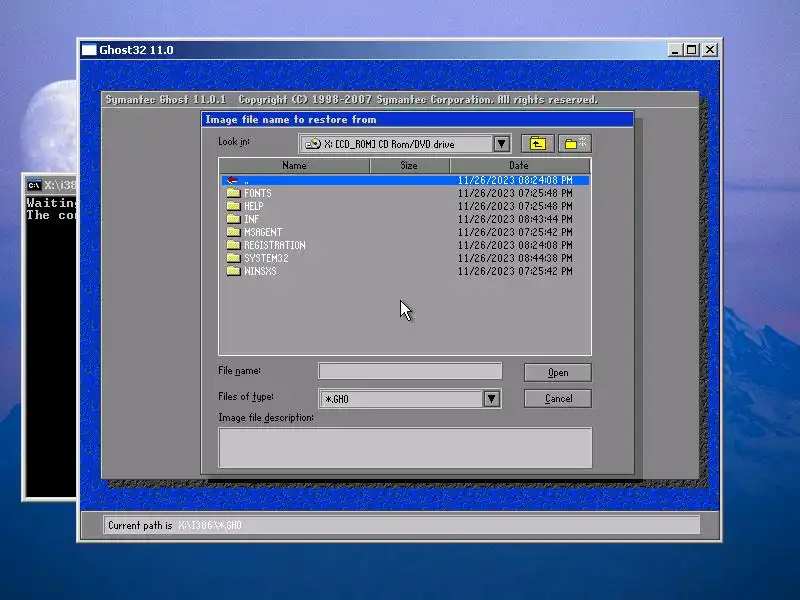Click the MSAGENT folder icon
Viewport: 800px width, 600px height.
233,232
